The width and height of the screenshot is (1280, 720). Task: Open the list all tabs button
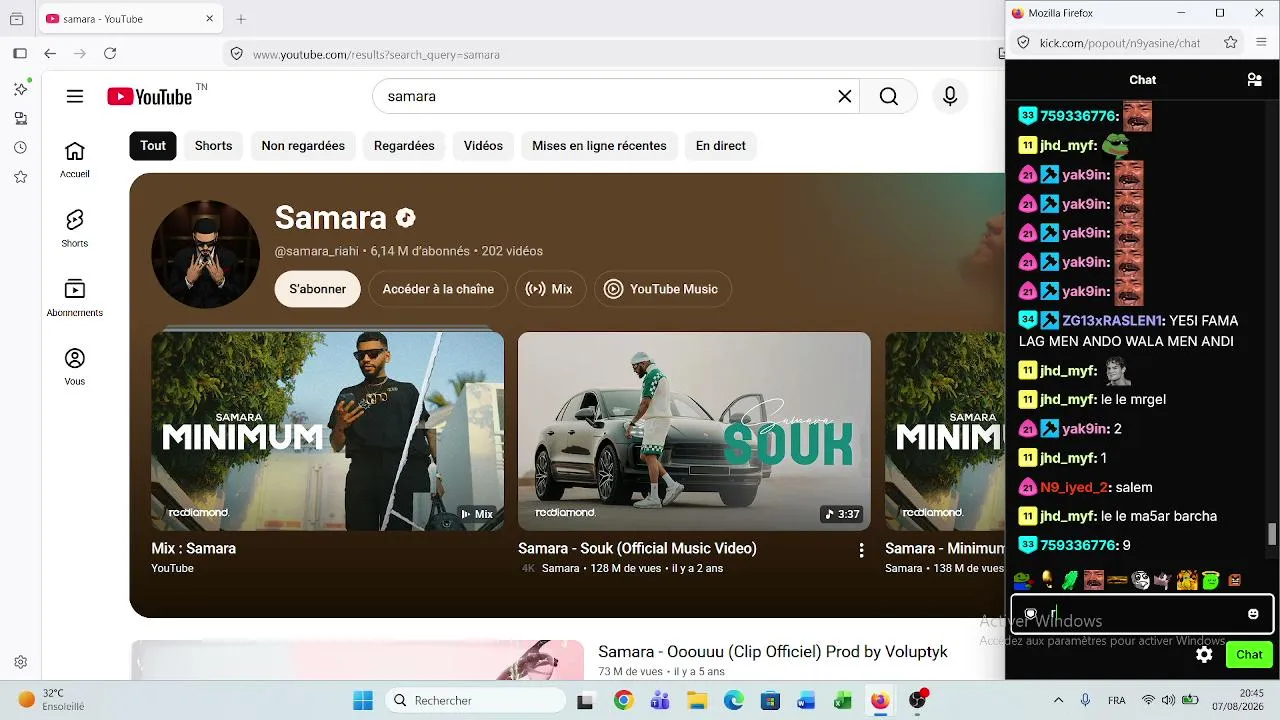(17, 19)
